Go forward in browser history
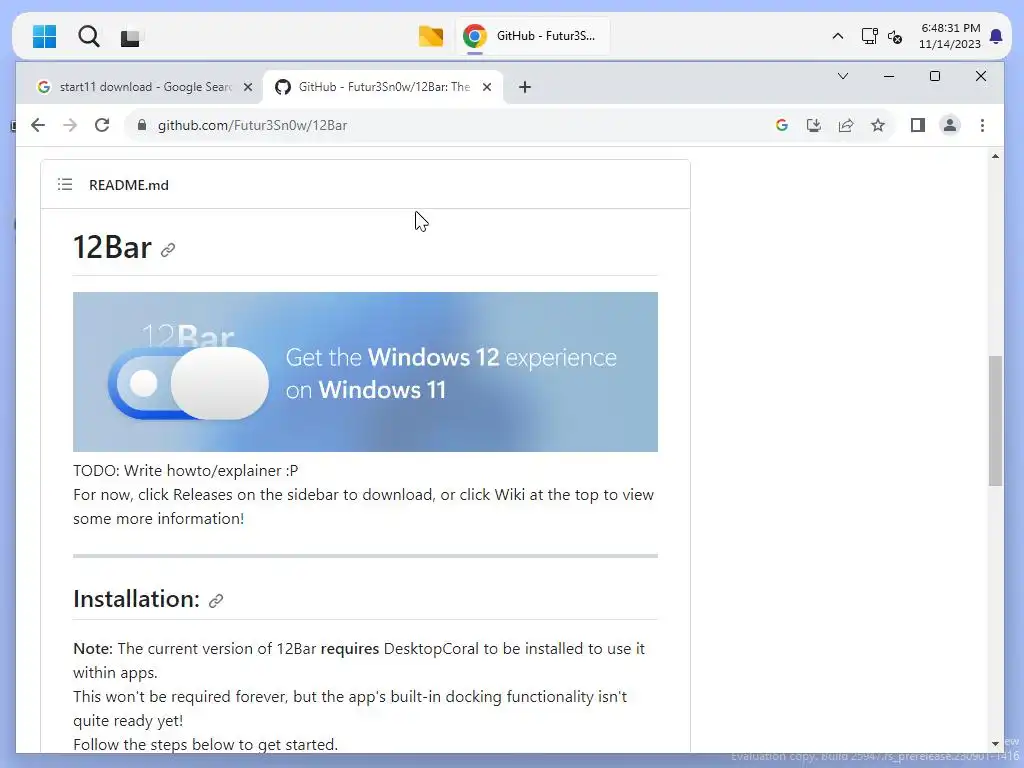 (x=70, y=125)
